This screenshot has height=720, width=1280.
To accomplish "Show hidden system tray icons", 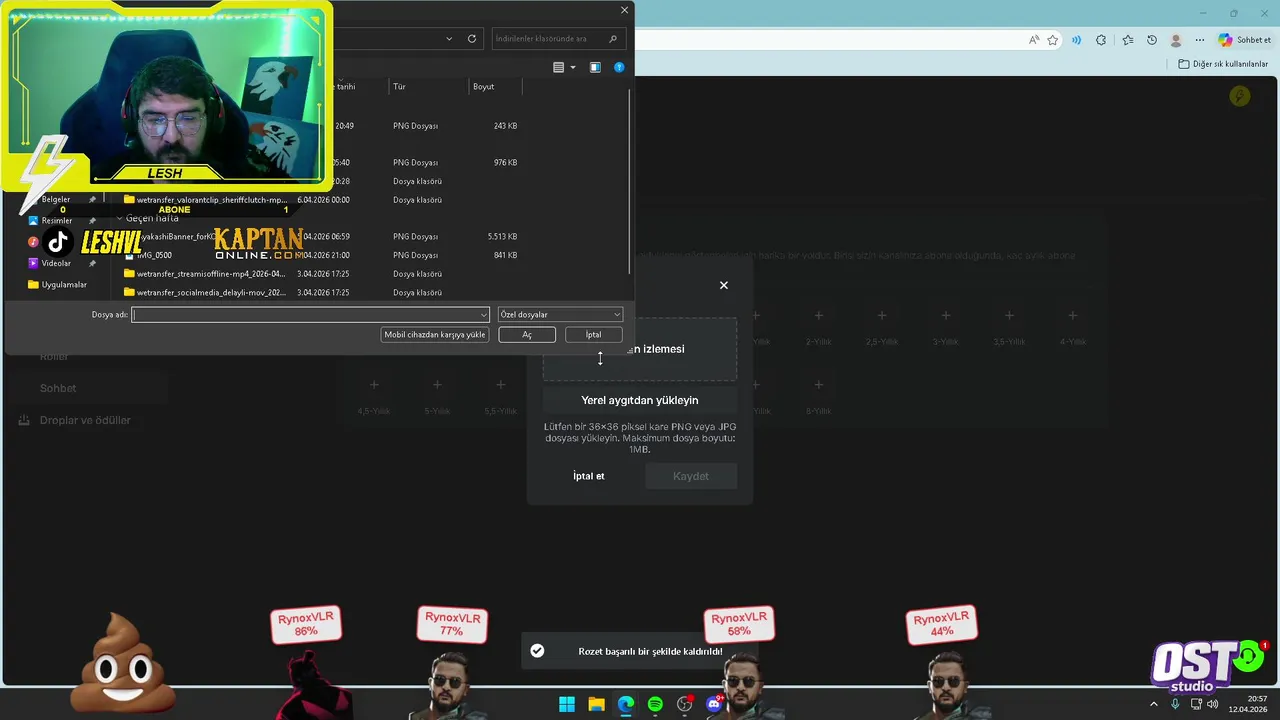I will click(x=1153, y=704).
